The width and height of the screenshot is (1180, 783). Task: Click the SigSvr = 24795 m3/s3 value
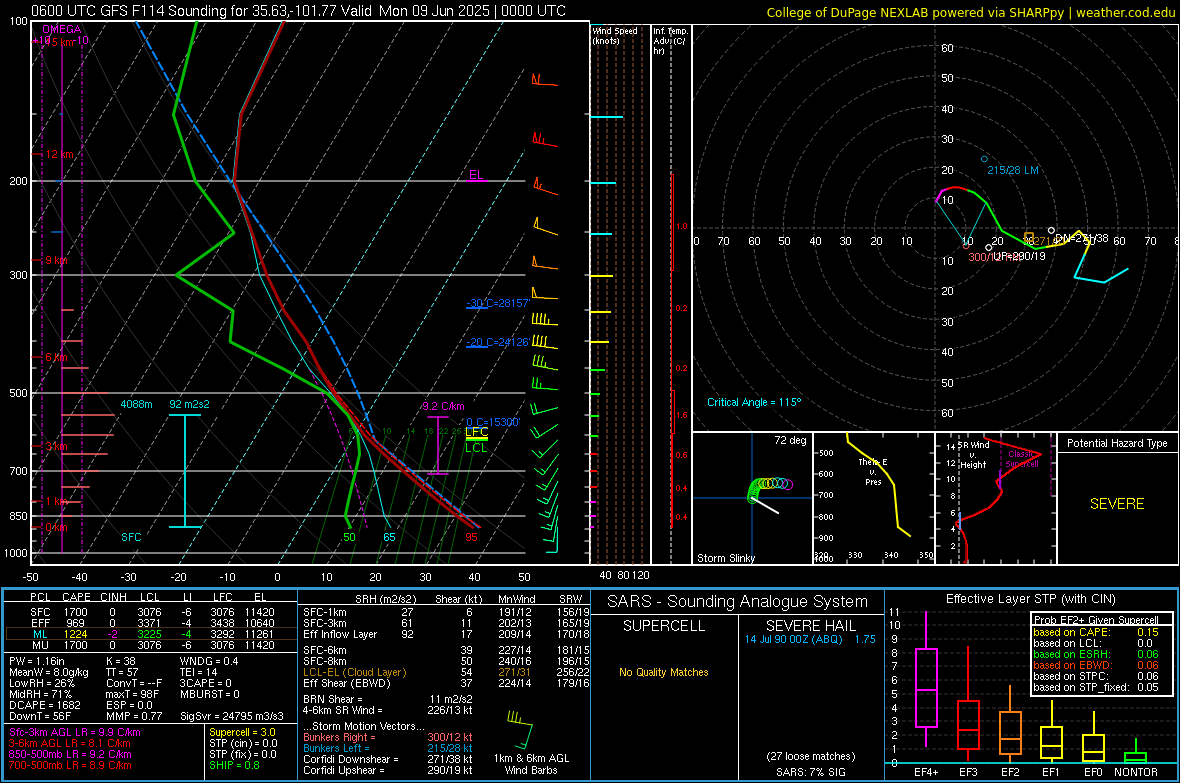click(x=232, y=716)
